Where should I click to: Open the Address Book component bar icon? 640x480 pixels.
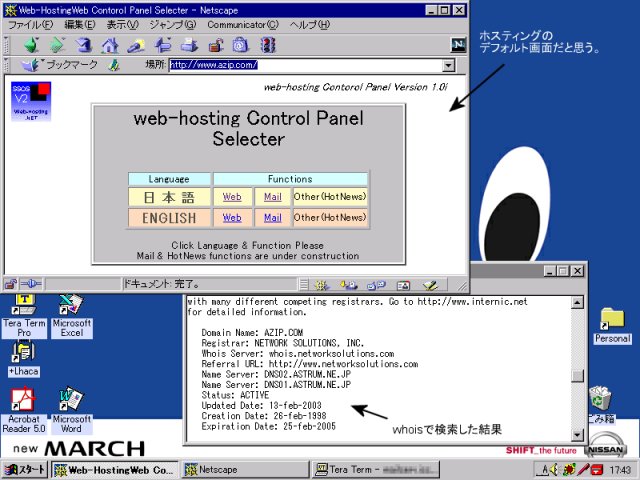[x=403, y=285]
